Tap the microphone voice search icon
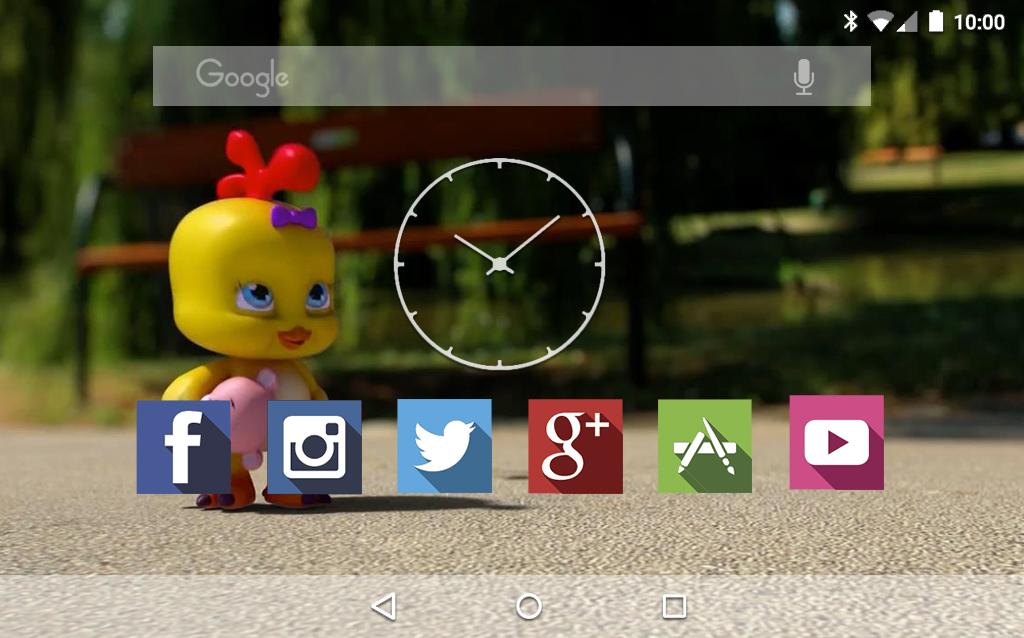This screenshot has height=638, width=1024. [804, 76]
